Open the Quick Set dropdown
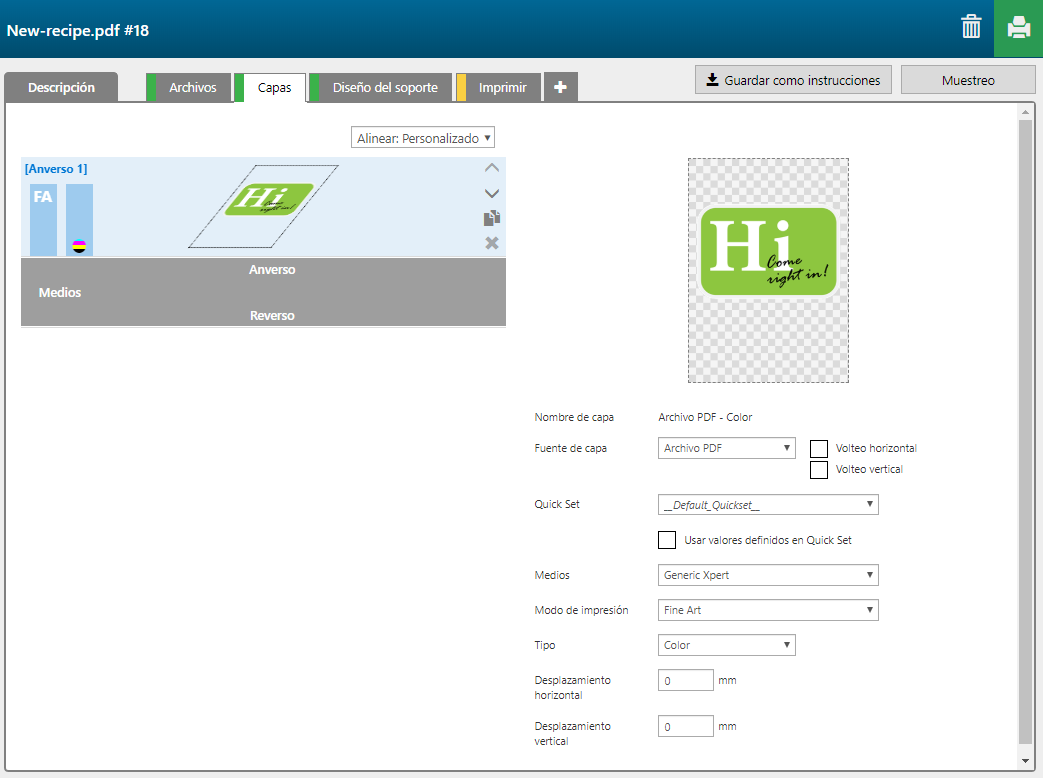This screenshot has height=778, width=1043. point(768,505)
